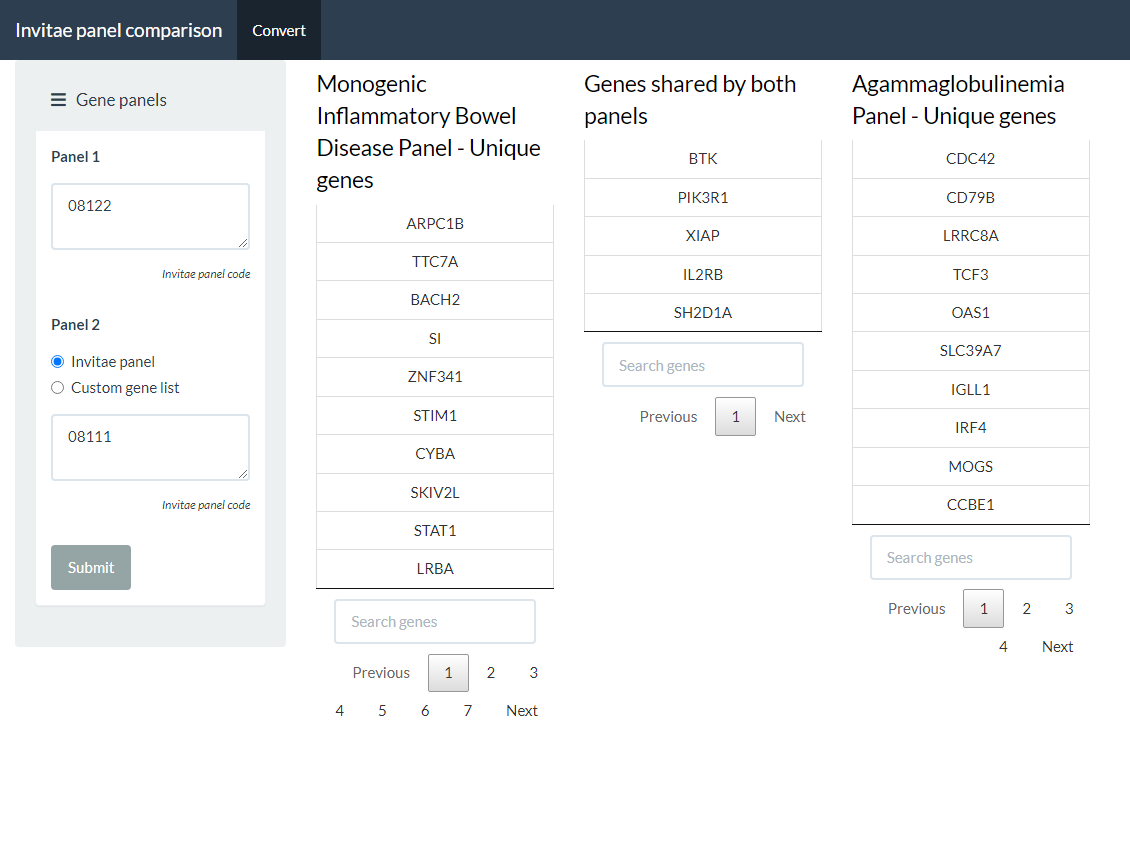Open the Convert tab
The image size is (1130, 864).
pyautogui.click(x=279, y=30)
